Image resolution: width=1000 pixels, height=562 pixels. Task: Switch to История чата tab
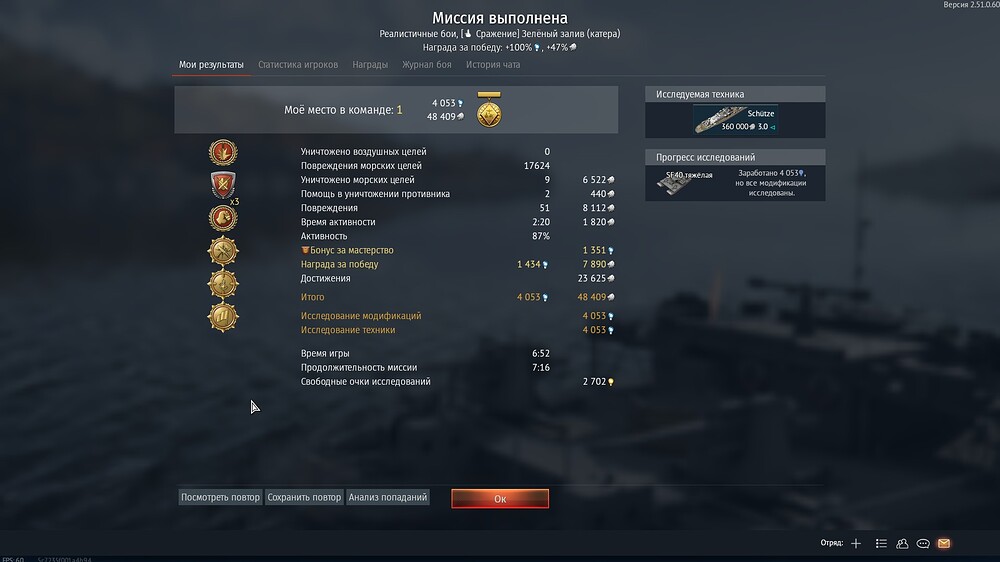(x=493, y=64)
